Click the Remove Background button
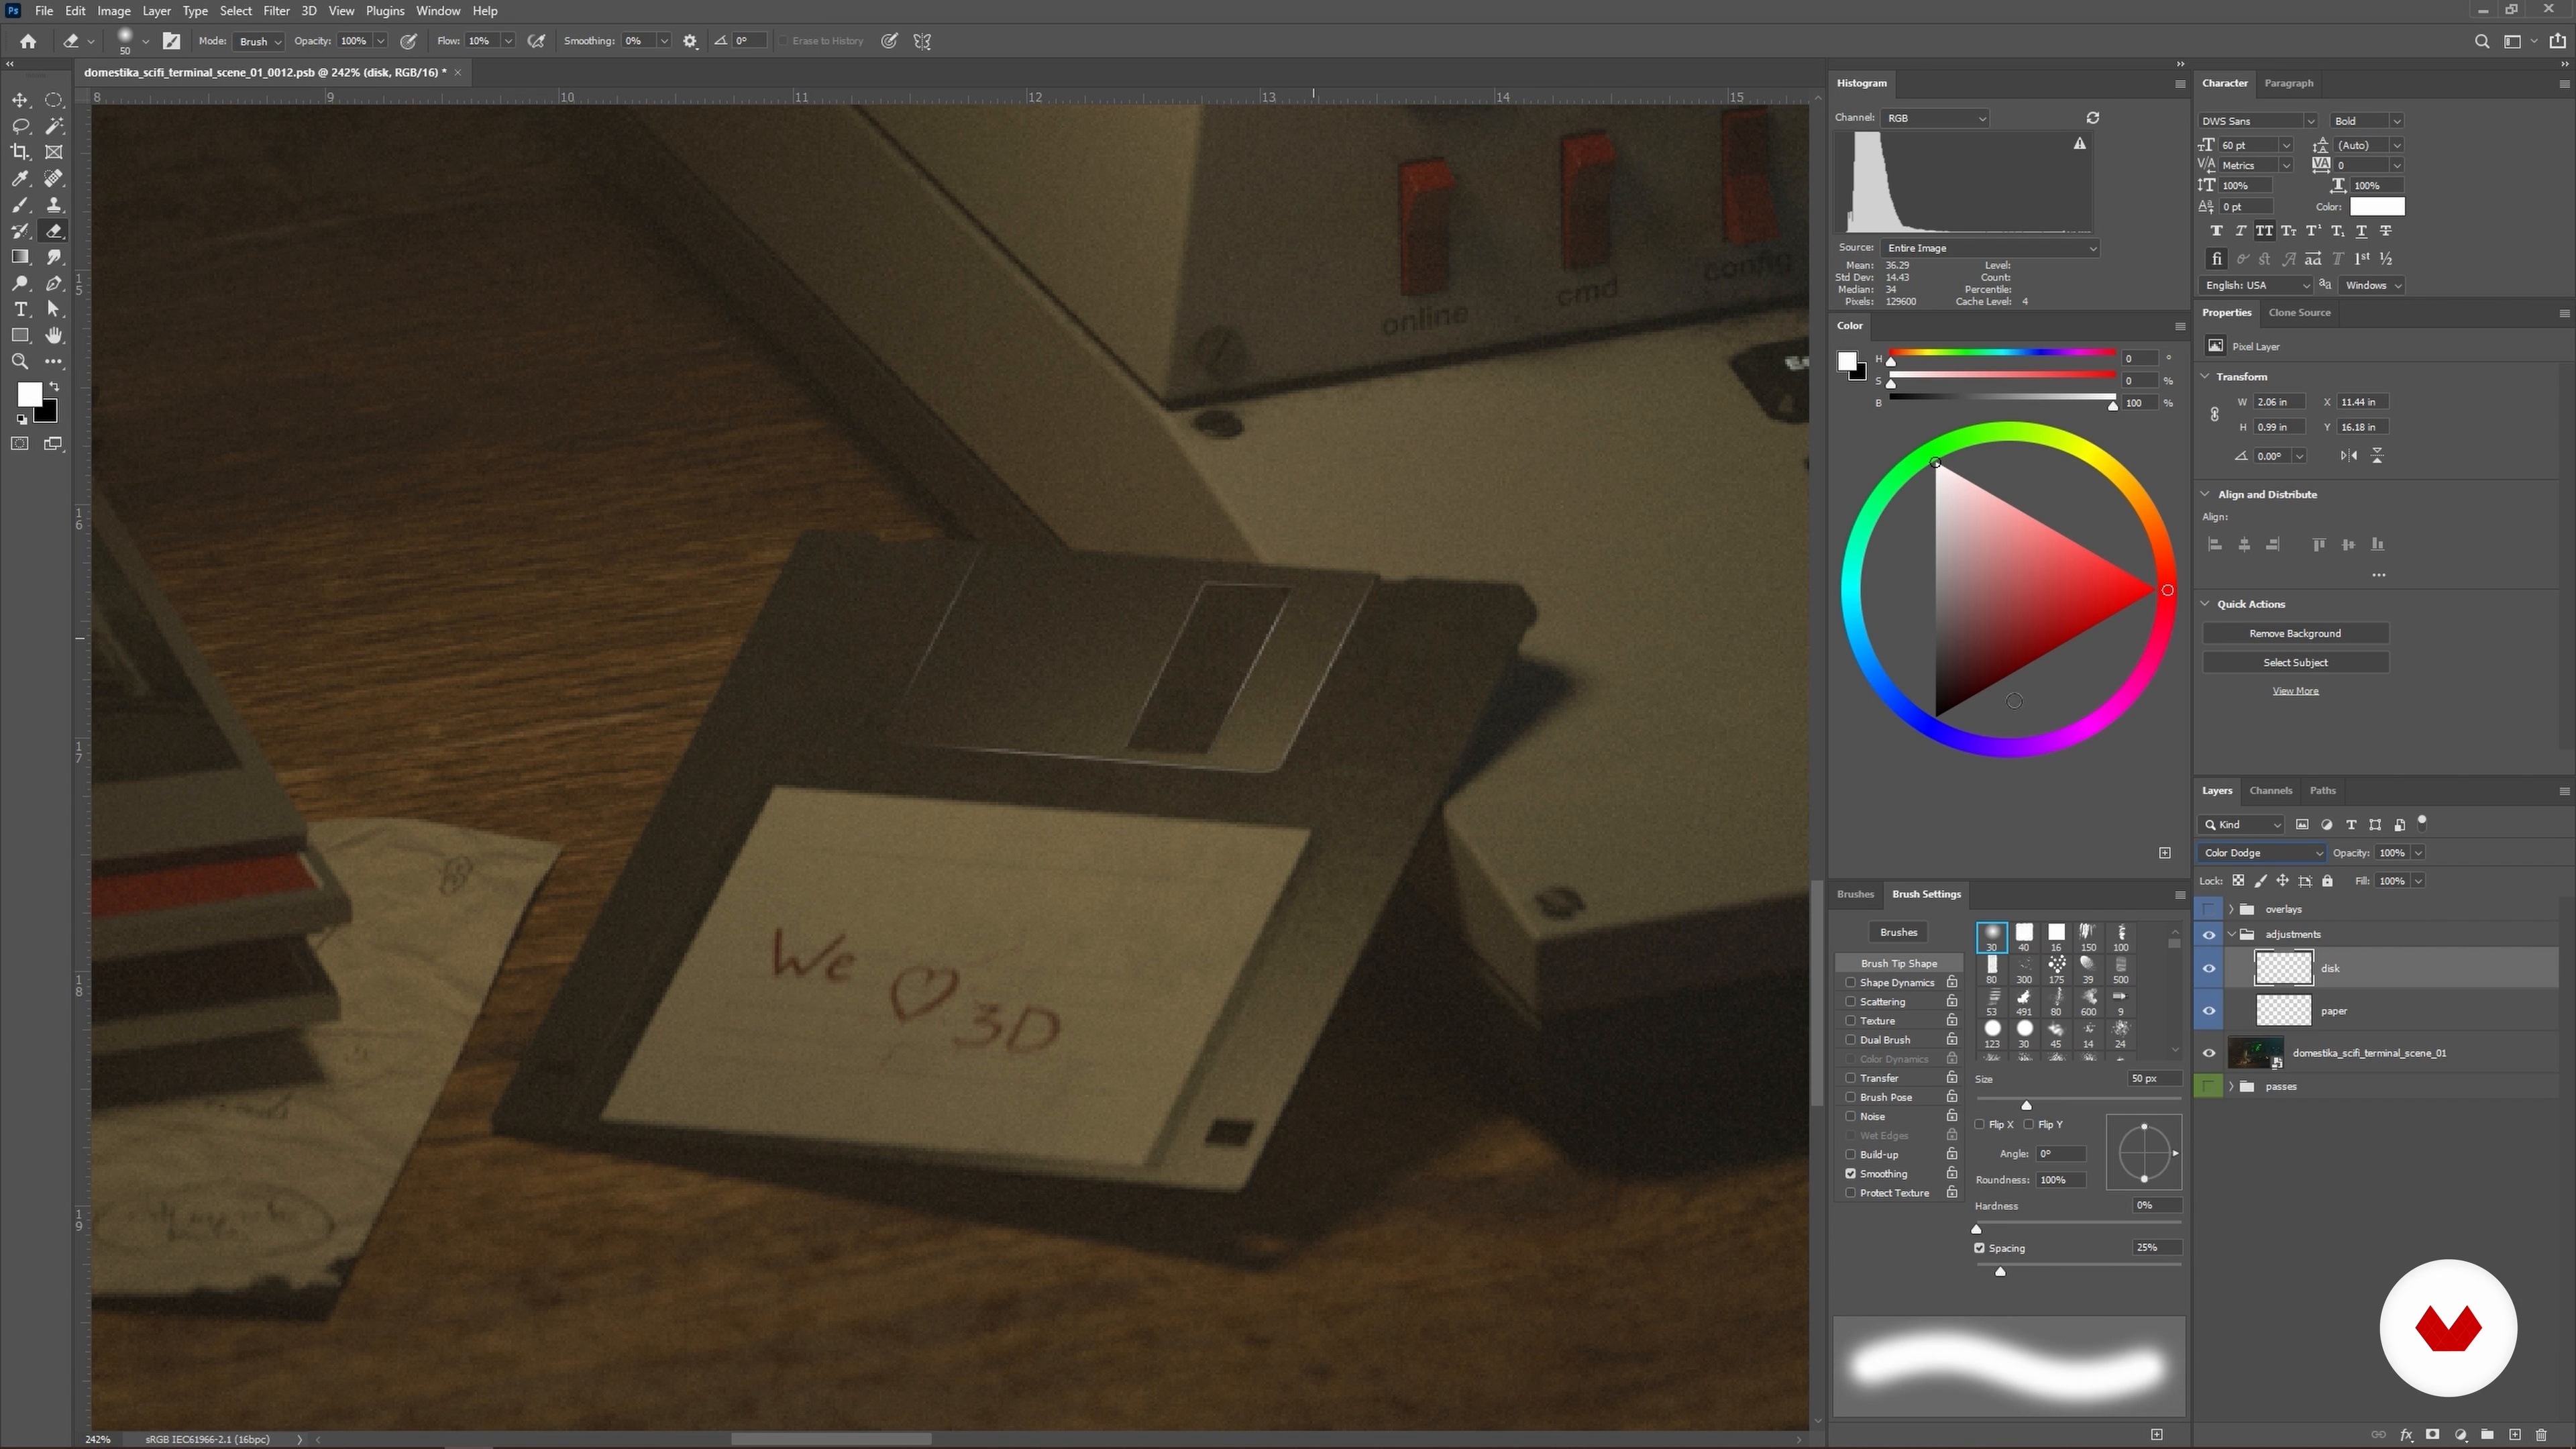This screenshot has width=2576, height=1449. [x=2295, y=633]
